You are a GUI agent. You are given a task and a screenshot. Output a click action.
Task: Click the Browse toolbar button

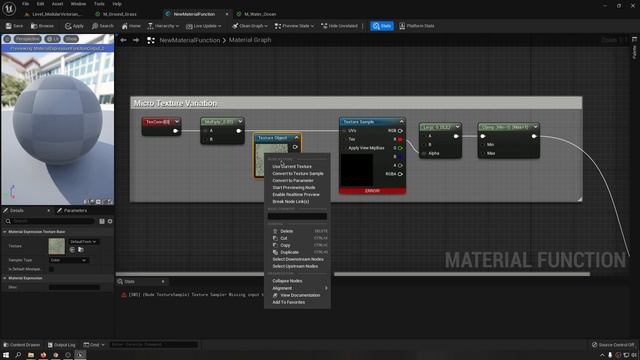[x=42, y=26]
